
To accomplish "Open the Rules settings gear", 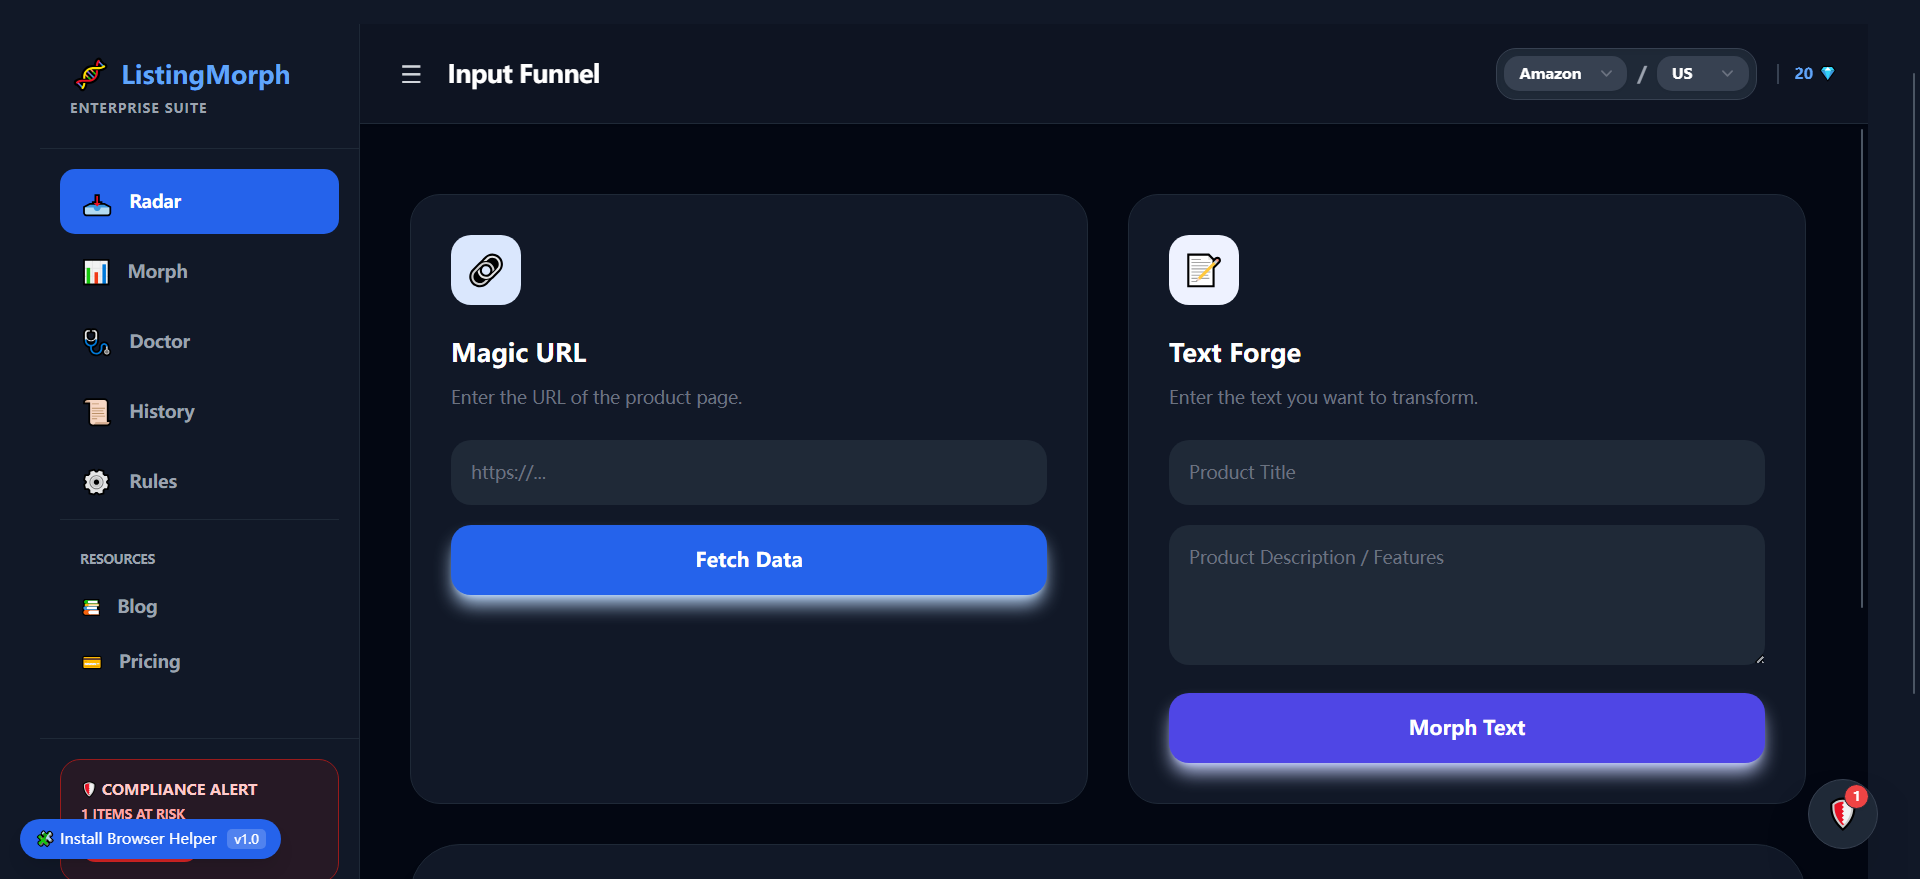I will tap(96, 481).
